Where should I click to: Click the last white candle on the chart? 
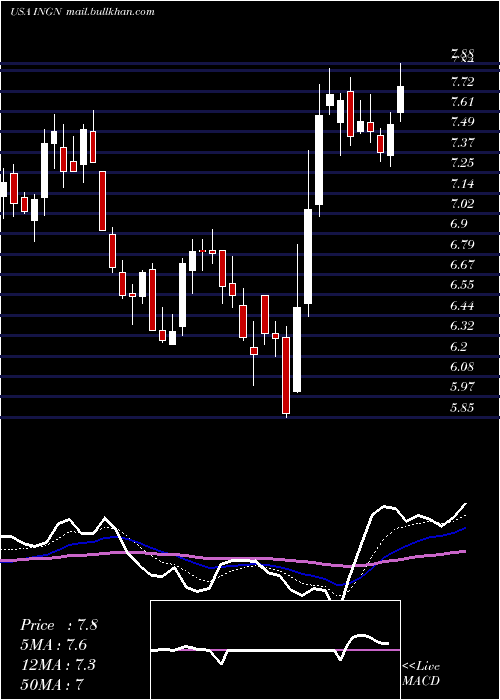pyautogui.click(x=400, y=99)
